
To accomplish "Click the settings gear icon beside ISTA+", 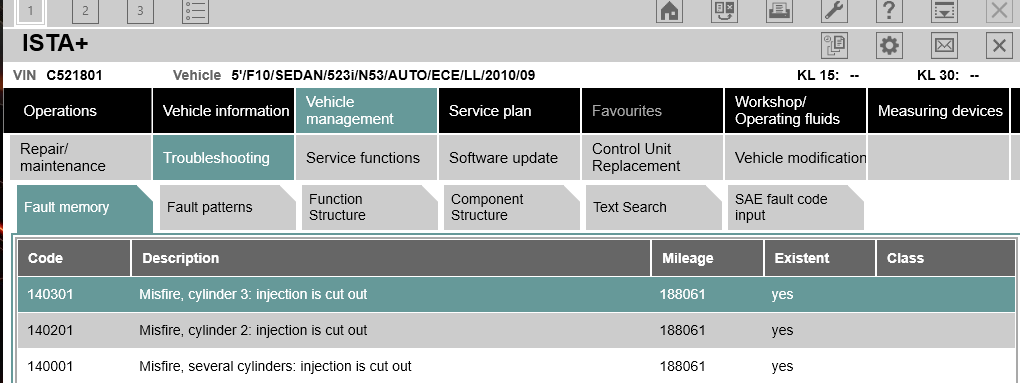I will coord(889,46).
